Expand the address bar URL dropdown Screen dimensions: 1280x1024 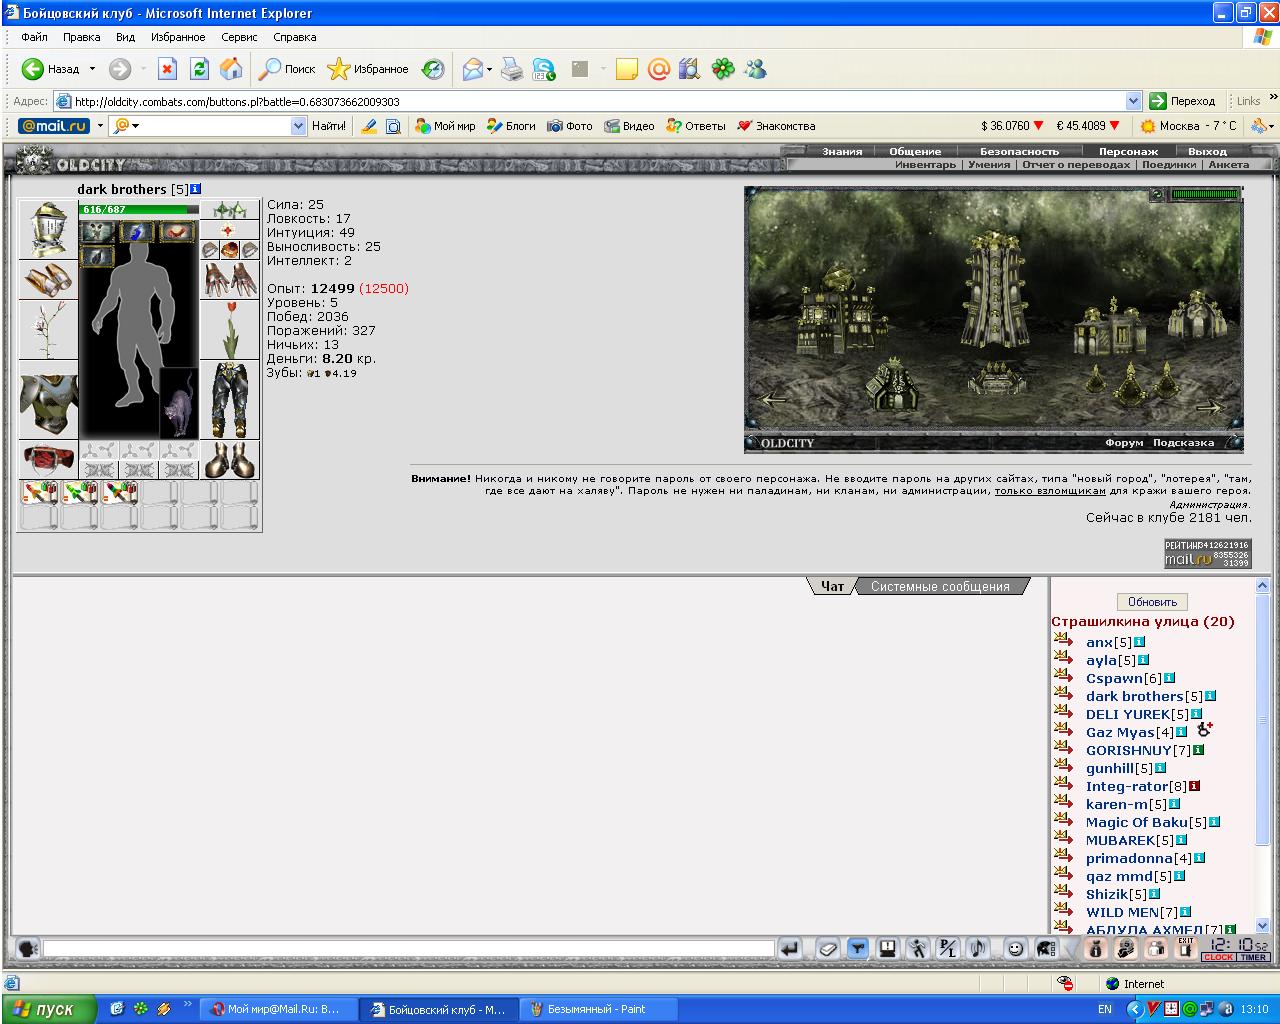(1133, 101)
